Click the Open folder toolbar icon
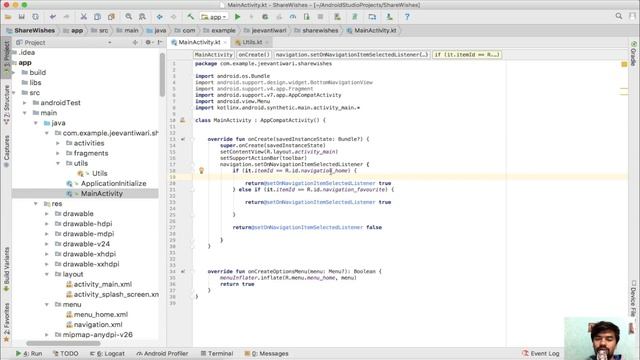640x360 pixels. click(x=8, y=17)
